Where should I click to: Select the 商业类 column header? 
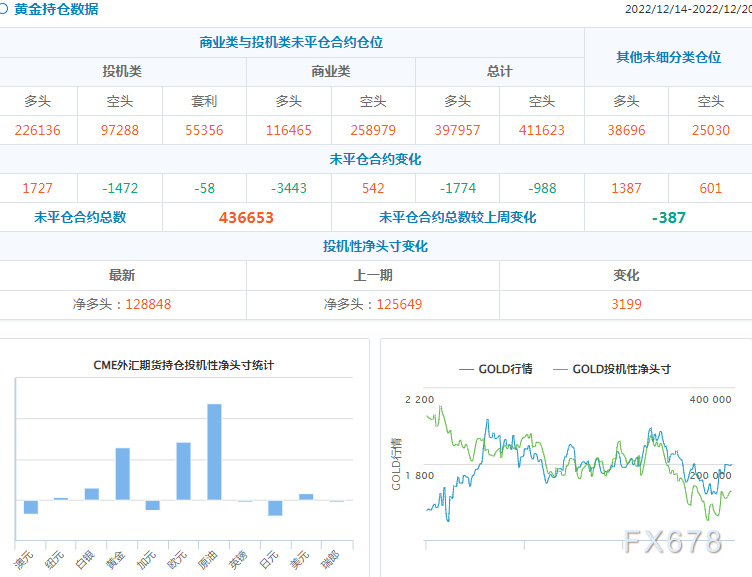tap(331, 72)
